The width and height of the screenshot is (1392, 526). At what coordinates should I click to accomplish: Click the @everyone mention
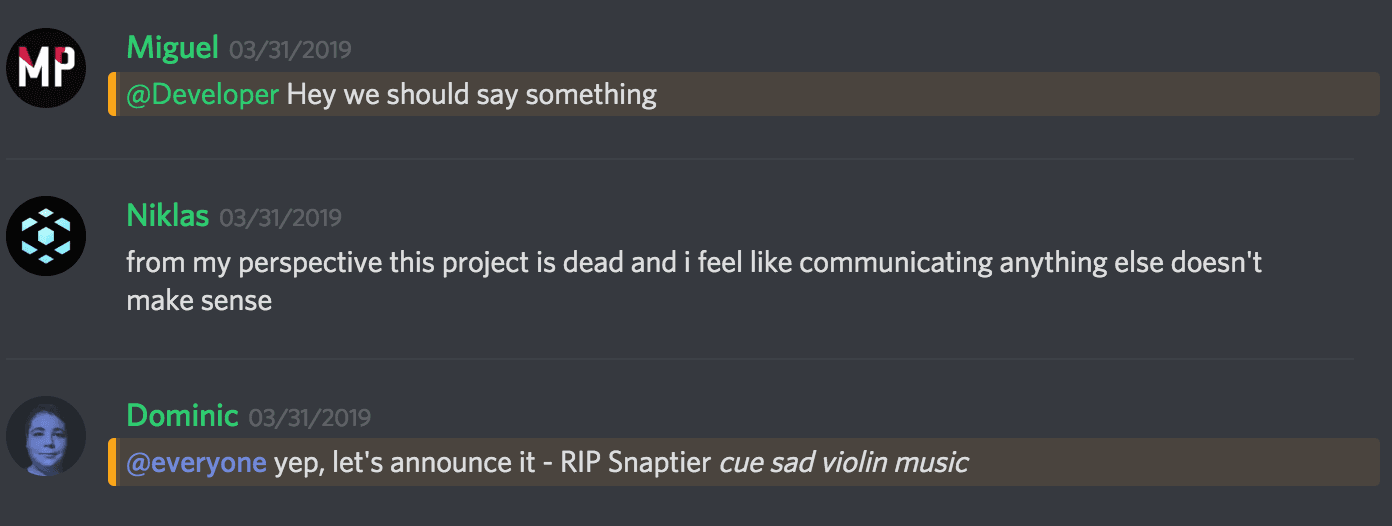tap(196, 463)
